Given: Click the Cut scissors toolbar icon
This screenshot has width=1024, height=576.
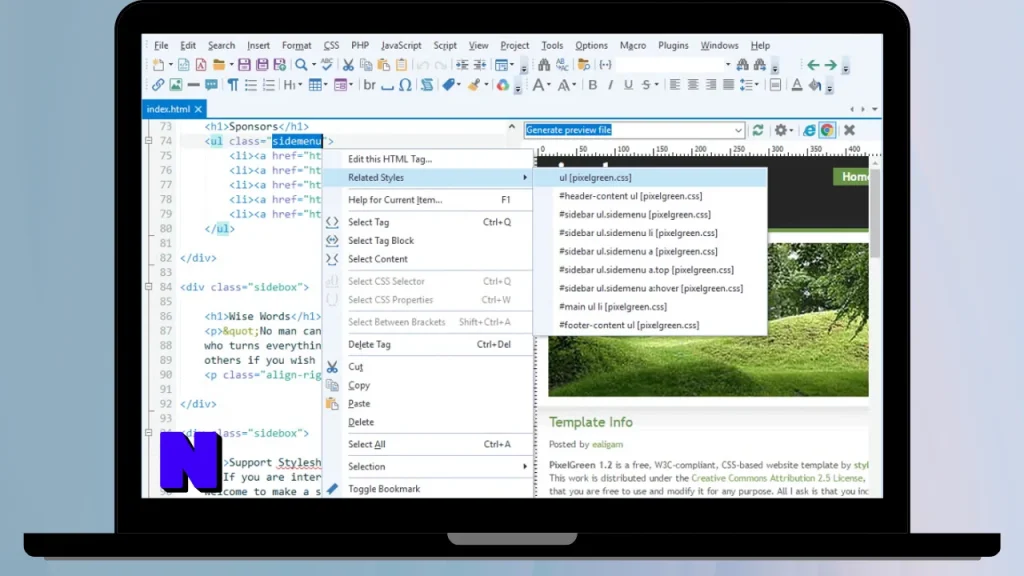Looking at the screenshot, I should tap(348, 65).
